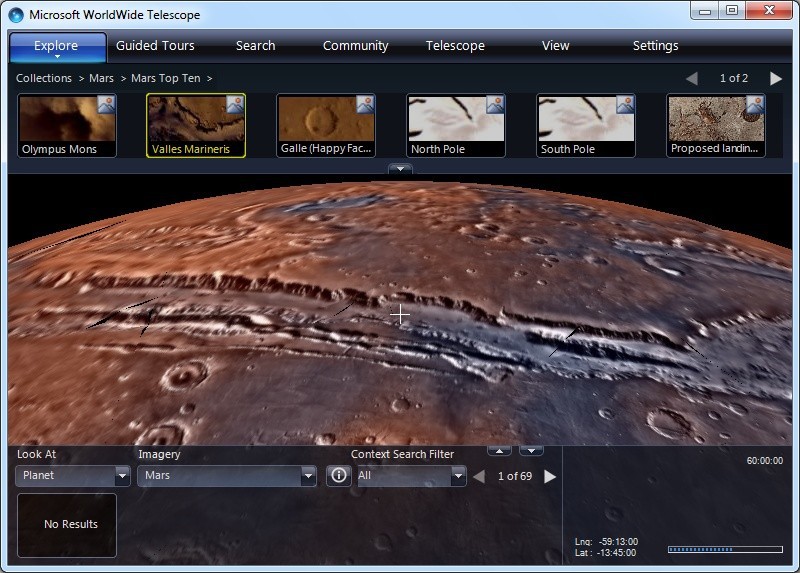Image resolution: width=800 pixels, height=573 pixels.
Task: Click the Lng -59:13:00 readout
Action: [606, 541]
